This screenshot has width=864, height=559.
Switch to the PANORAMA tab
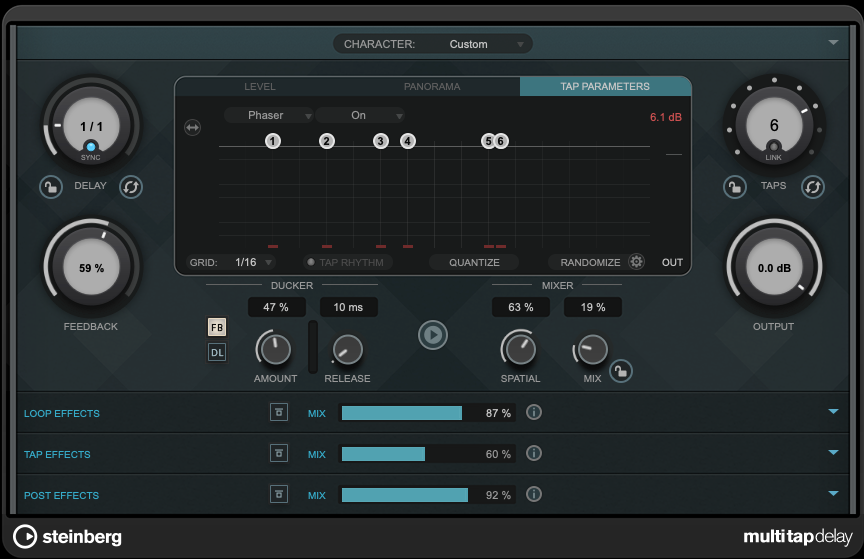432,87
